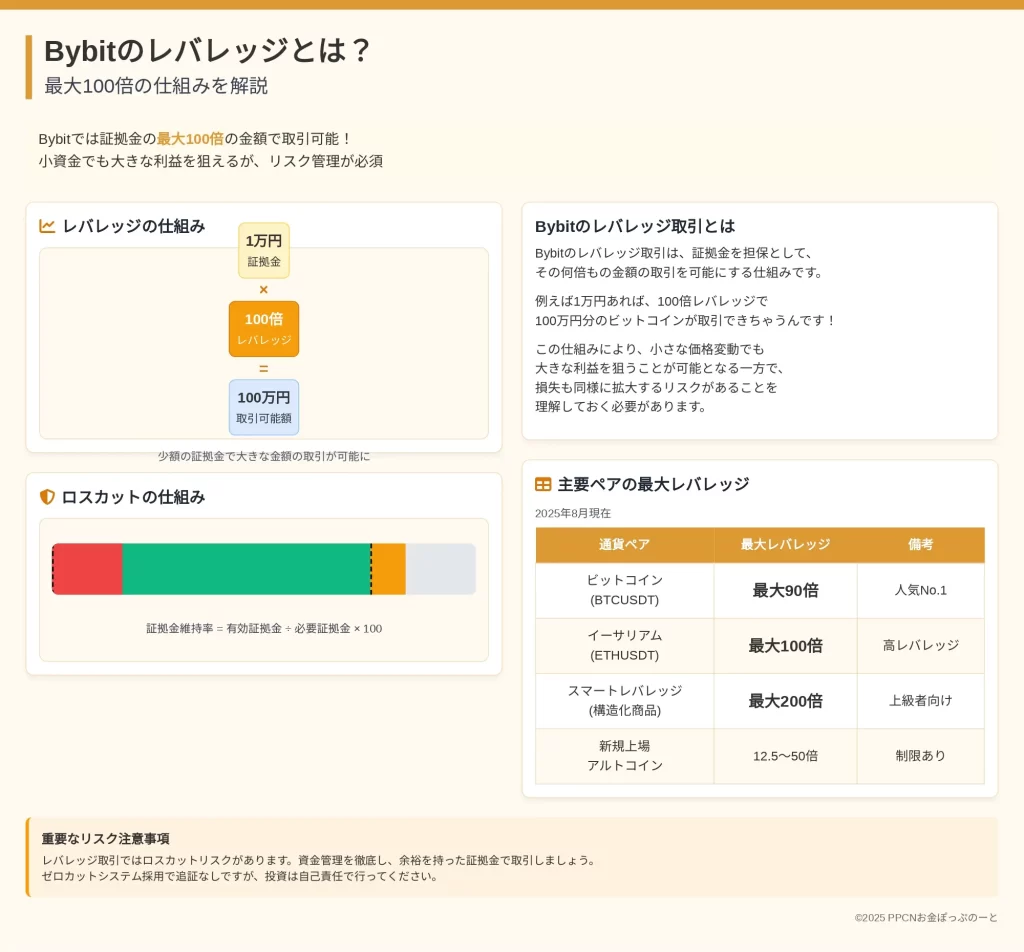The image size is (1024, 952).
Task: Click the ロスカットの仕組み heading text
Action: (x=133, y=497)
